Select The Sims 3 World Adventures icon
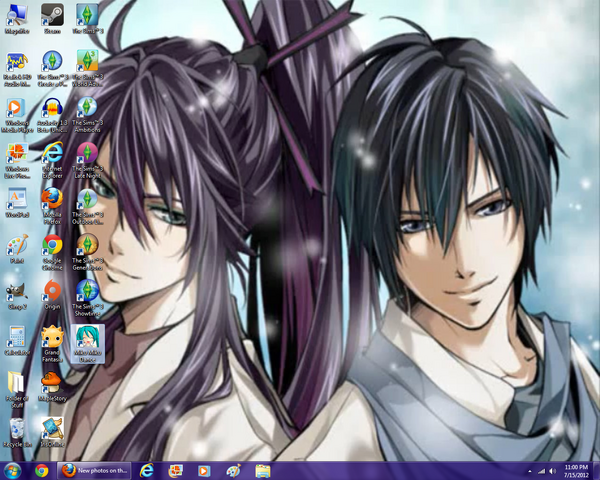600x480 pixels. coord(88,69)
